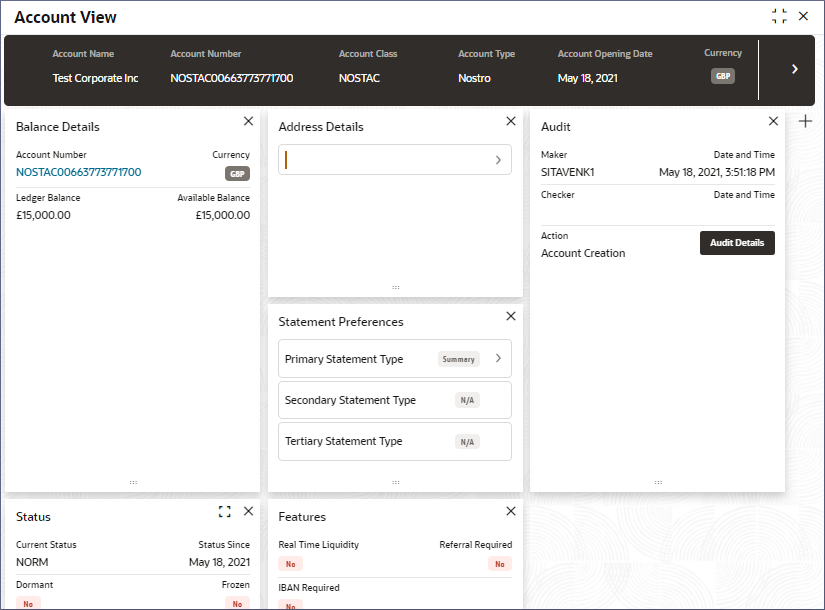The image size is (825, 610).
Task: Click GBP currency badge in header
Action: point(722,76)
